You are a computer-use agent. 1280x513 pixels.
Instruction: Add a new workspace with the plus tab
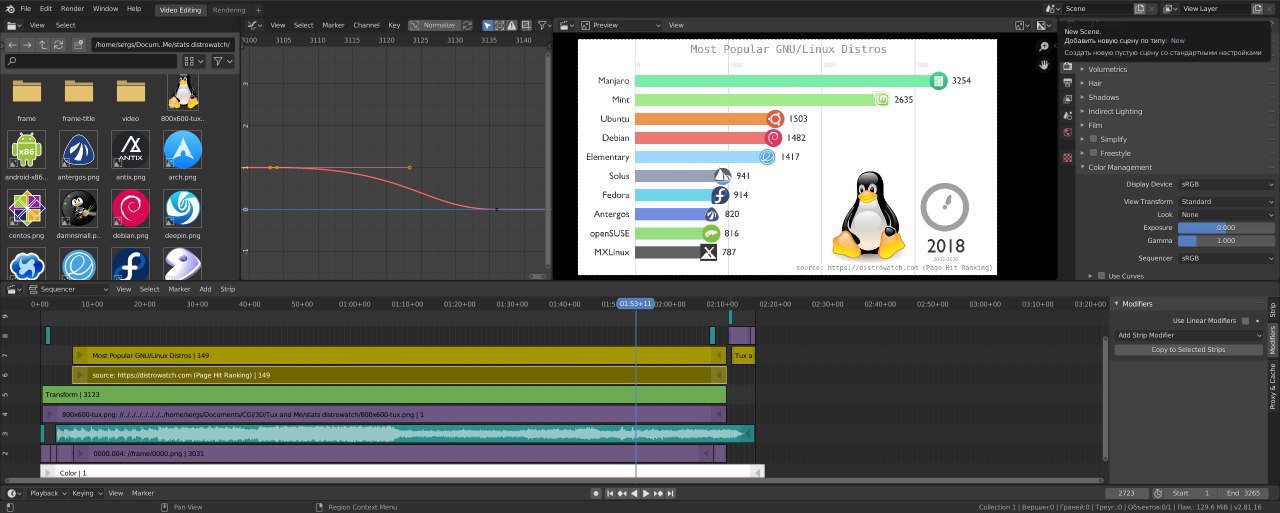pyautogui.click(x=257, y=9)
